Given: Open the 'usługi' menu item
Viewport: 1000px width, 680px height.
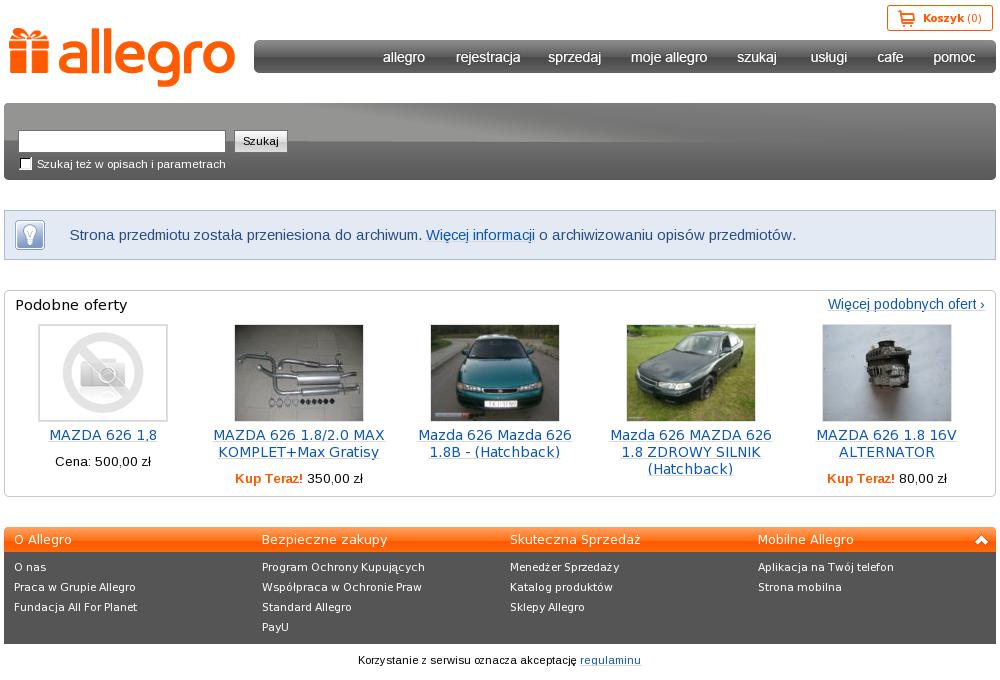Looking at the screenshot, I should (828, 57).
